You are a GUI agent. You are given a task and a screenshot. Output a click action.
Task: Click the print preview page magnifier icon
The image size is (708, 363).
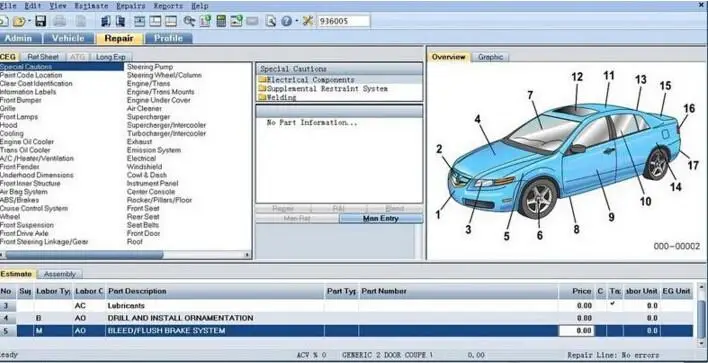point(270,21)
